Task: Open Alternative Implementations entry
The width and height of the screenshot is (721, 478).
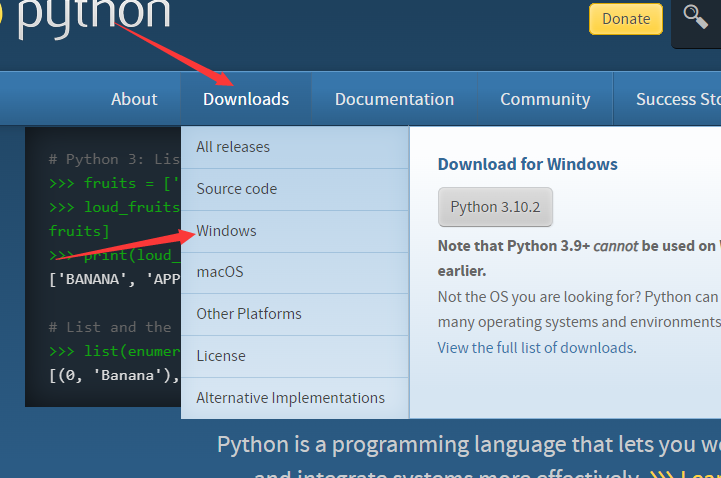Action: point(290,398)
